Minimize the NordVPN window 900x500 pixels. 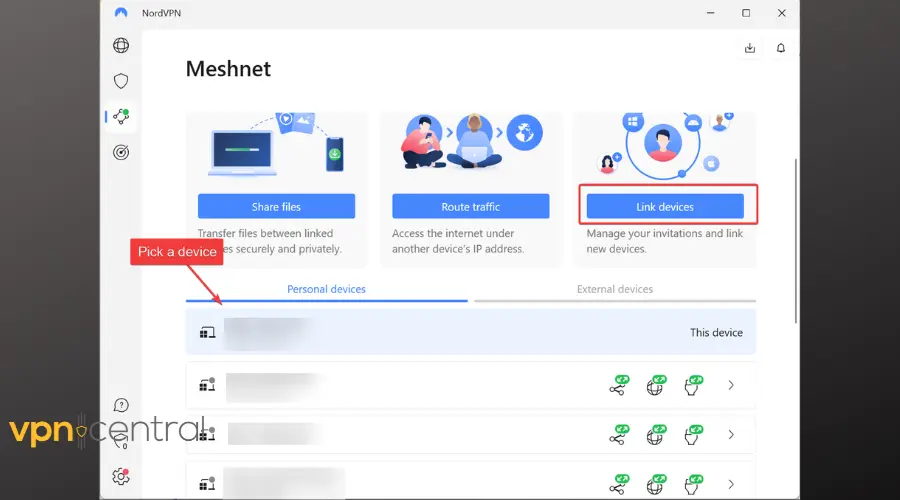[x=711, y=13]
